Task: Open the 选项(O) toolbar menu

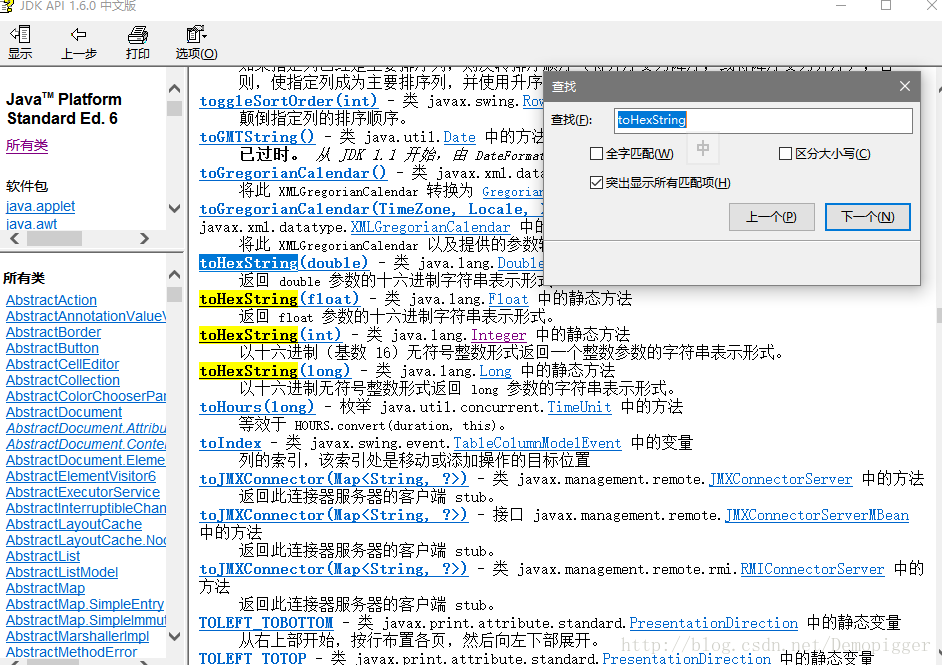Action: pos(196,42)
